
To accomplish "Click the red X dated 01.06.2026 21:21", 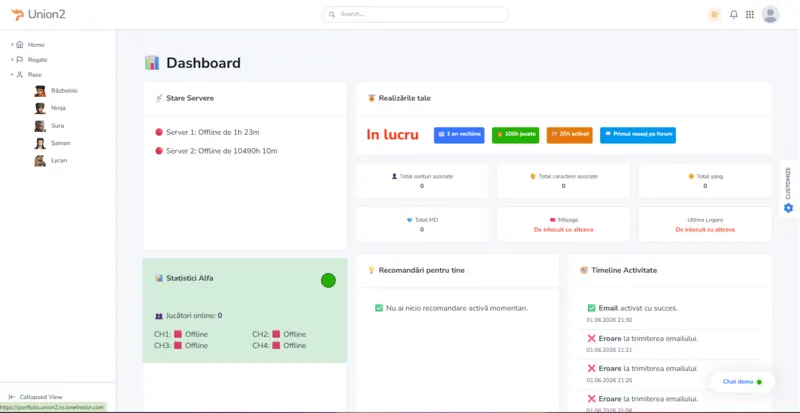I will point(591,338).
